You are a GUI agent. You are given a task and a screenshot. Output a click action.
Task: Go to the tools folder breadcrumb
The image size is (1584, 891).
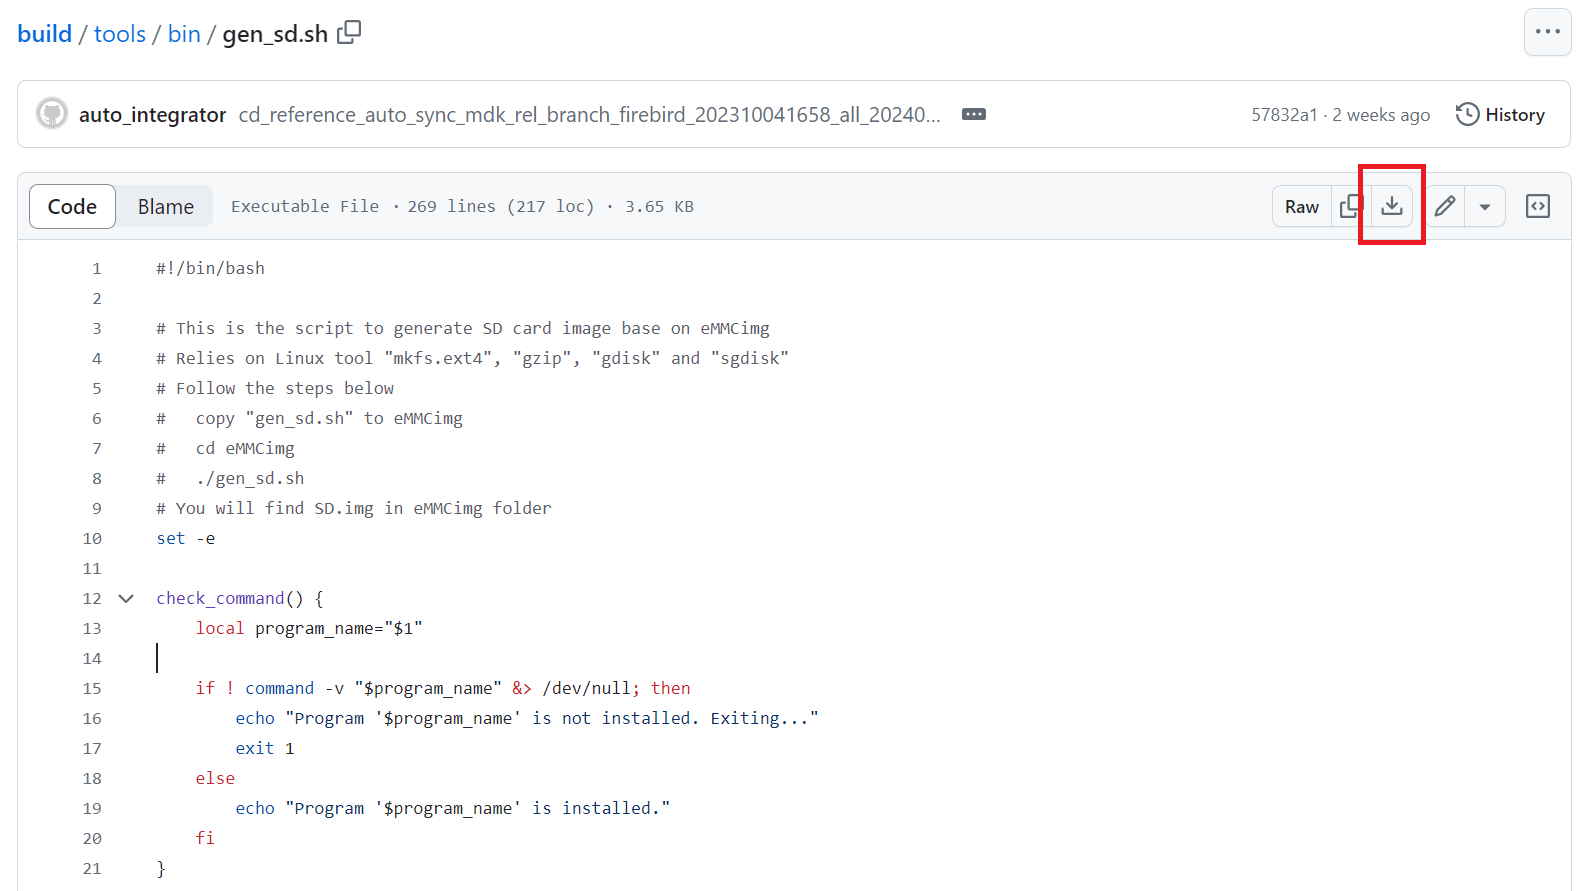[x=120, y=34]
